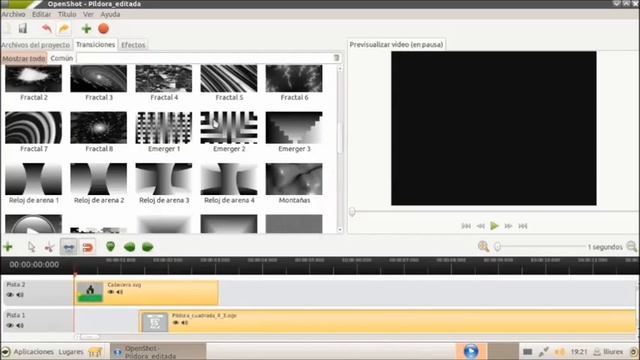This screenshot has height=360, width=640.
Task: Select the Fractal 5 transition
Action: (229, 83)
